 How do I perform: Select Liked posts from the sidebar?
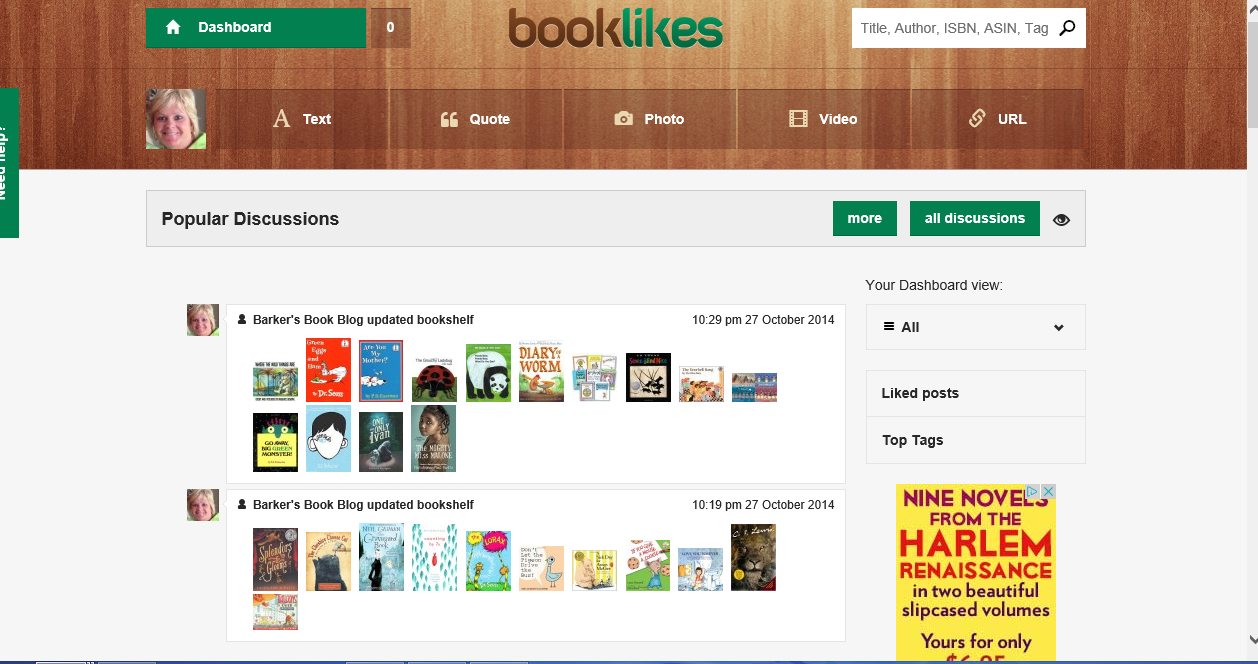pos(919,393)
